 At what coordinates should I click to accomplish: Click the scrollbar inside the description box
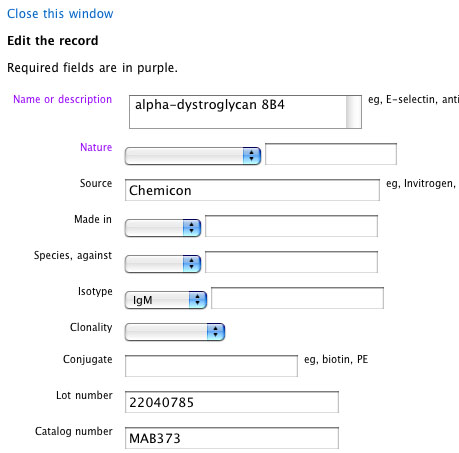pyautogui.click(x=353, y=112)
